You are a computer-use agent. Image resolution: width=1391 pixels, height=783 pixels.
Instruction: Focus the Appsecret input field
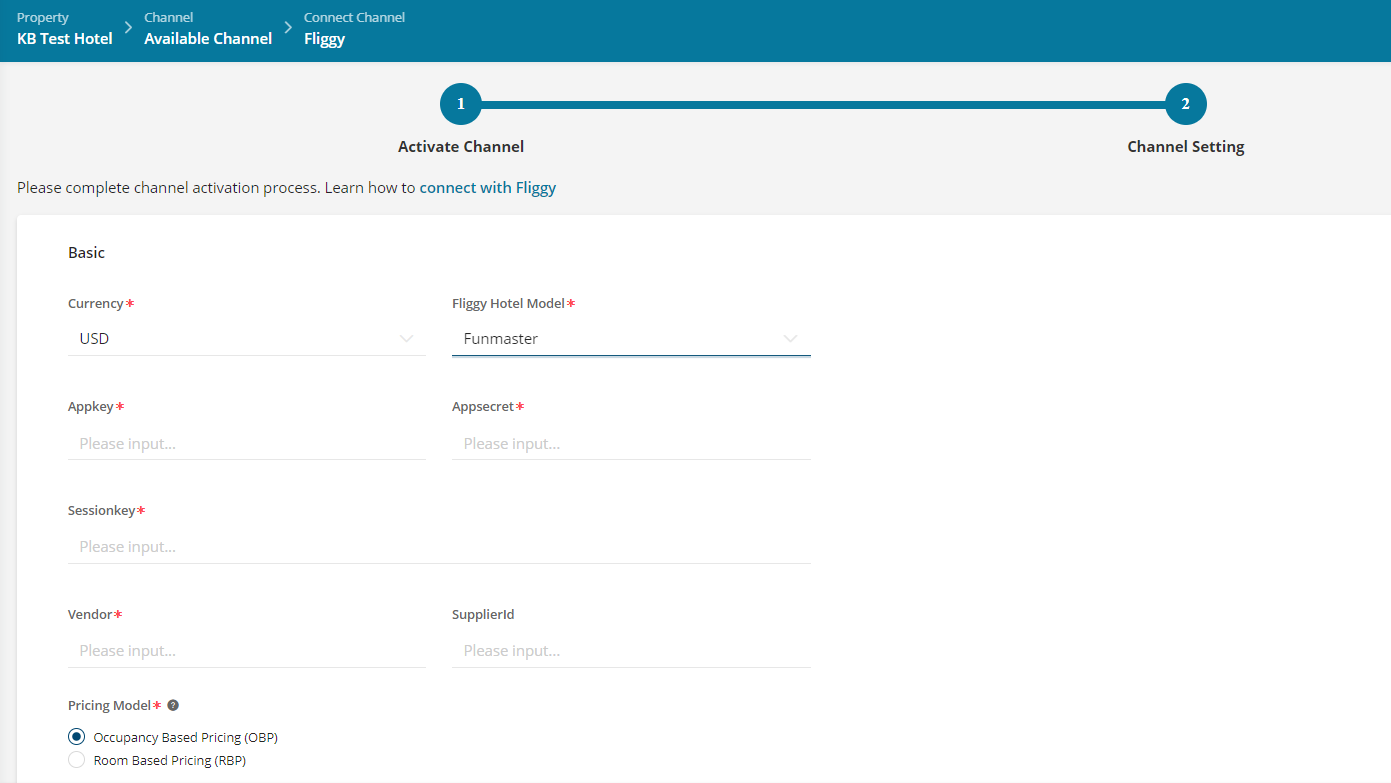(631, 443)
